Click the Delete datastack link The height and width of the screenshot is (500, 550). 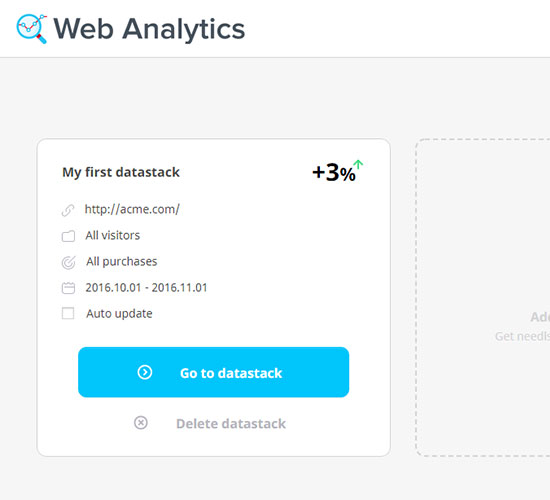[x=231, y=424]
